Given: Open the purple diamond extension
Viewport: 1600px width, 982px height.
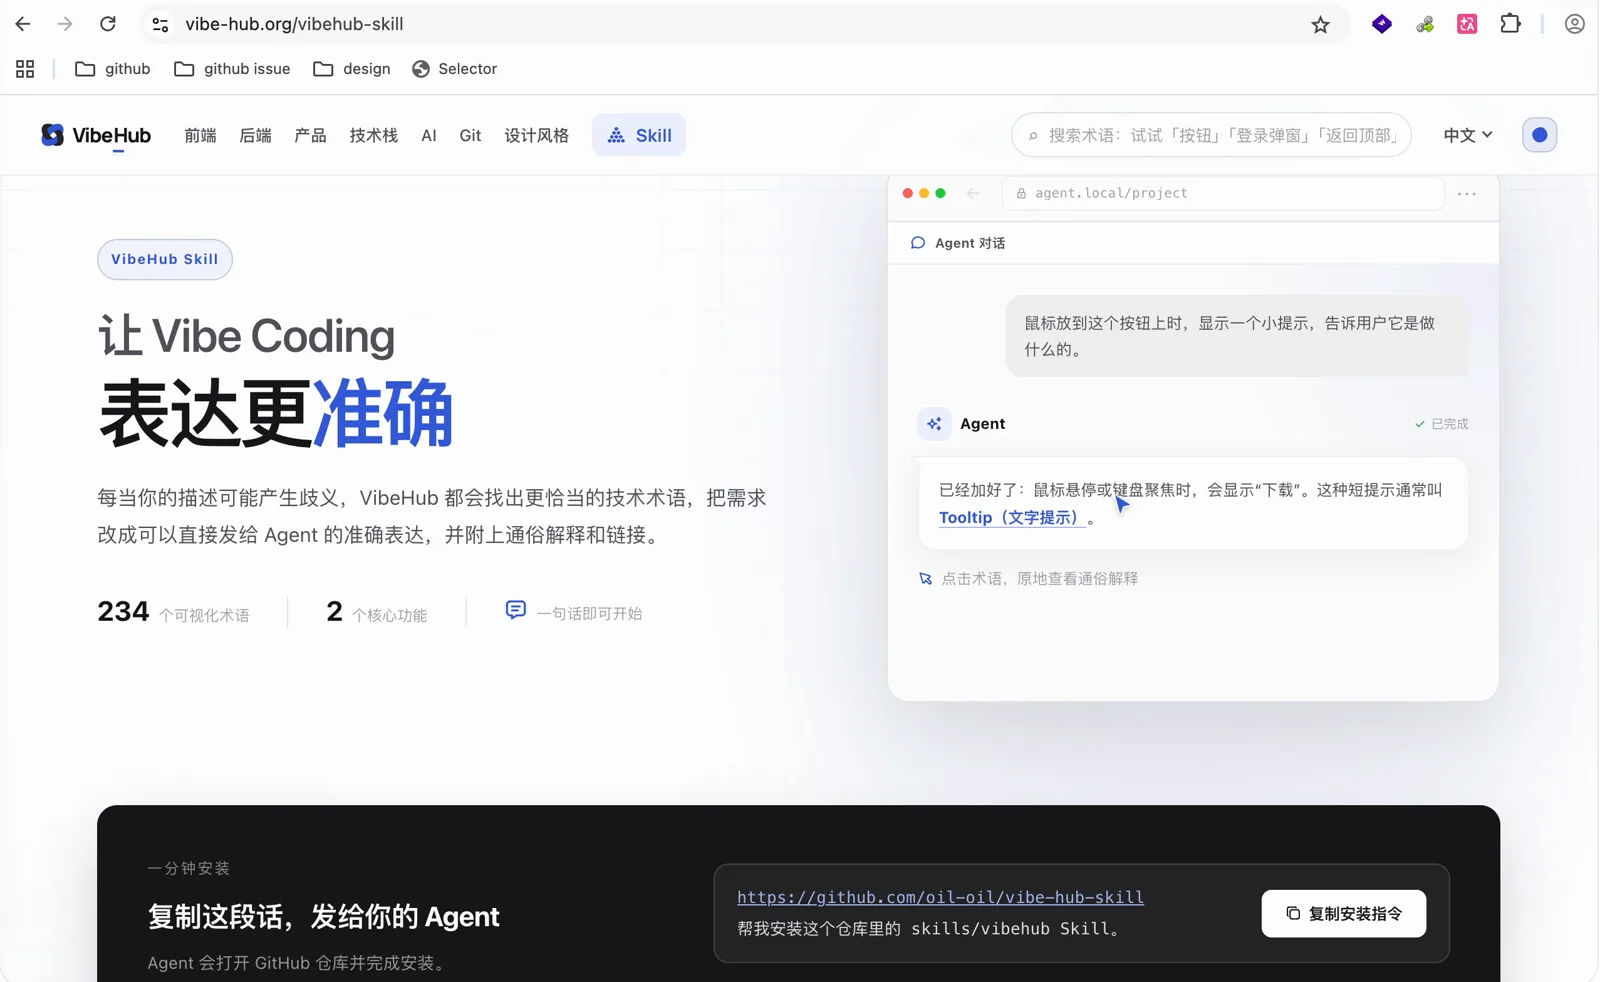Looking at the screenshot, I should point(1382,24).
